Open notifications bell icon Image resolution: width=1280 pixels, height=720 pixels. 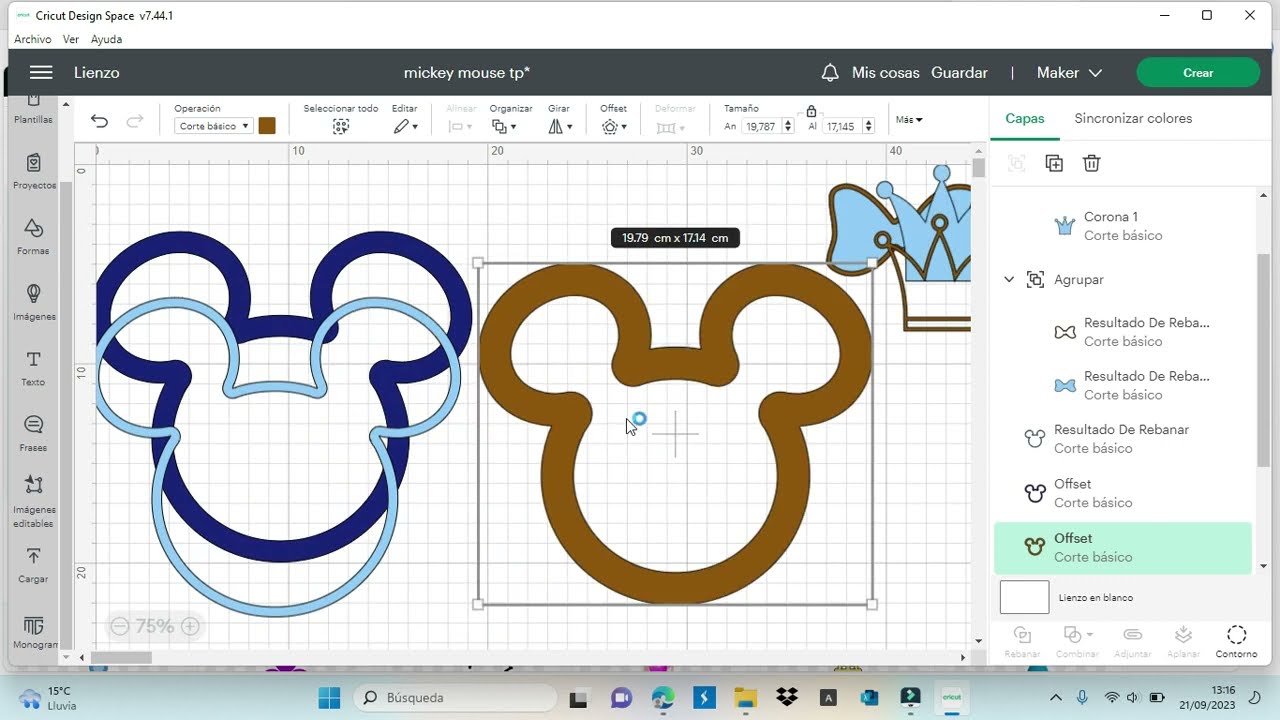(x=830, y=73)
